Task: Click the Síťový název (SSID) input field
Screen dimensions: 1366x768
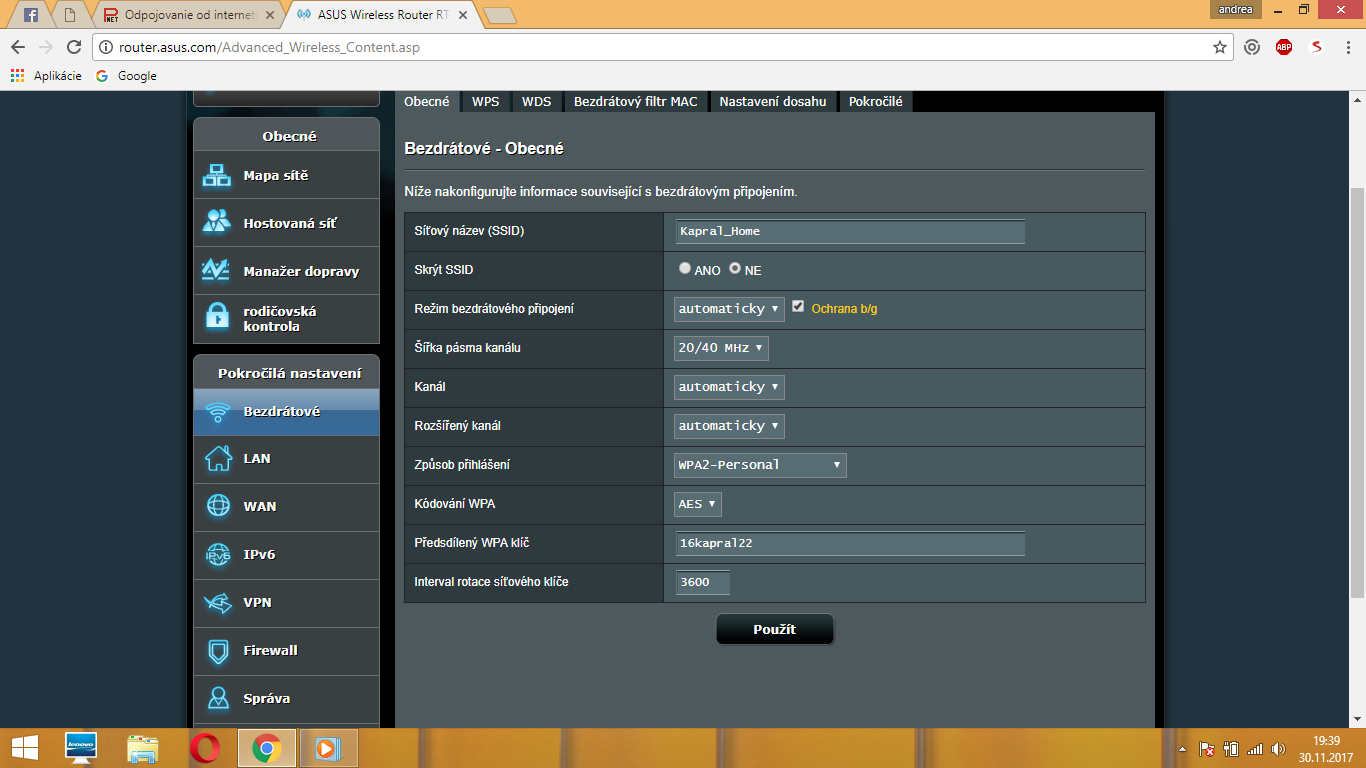Action: point(850,231)
